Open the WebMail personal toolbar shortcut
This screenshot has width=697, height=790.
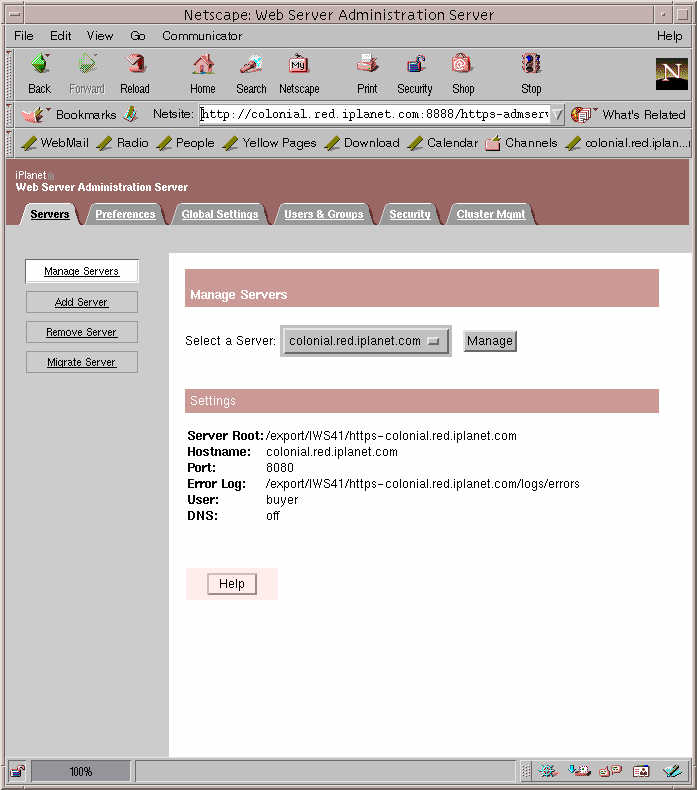point(55,143)
